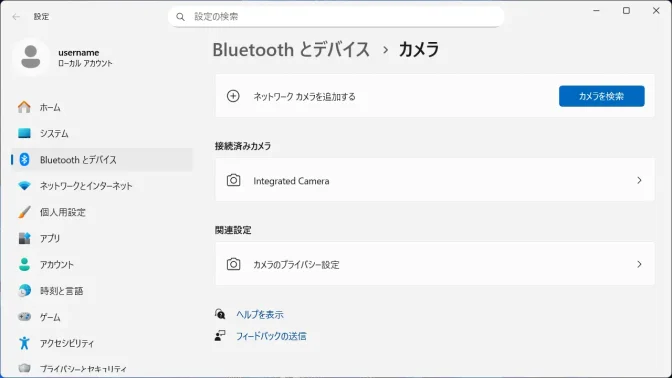Open カメラのプライバシー設定 entry
Screen dimensions: 672x378
(x=435, y=264)
